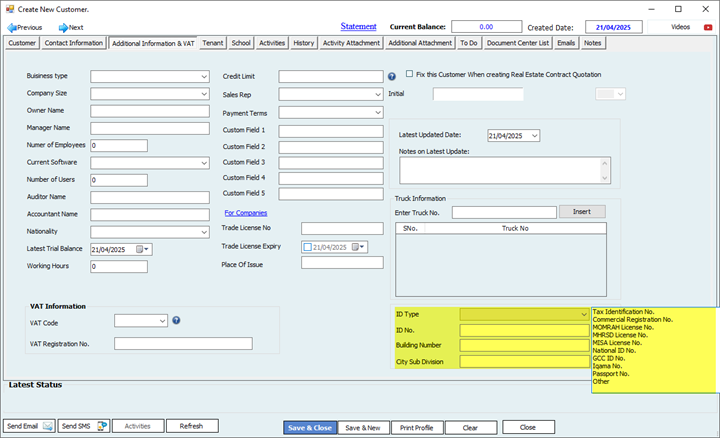Click the Save & Close button
Image resolution: width=720 pixels, height=438 pixels.
tap(310, 427)
